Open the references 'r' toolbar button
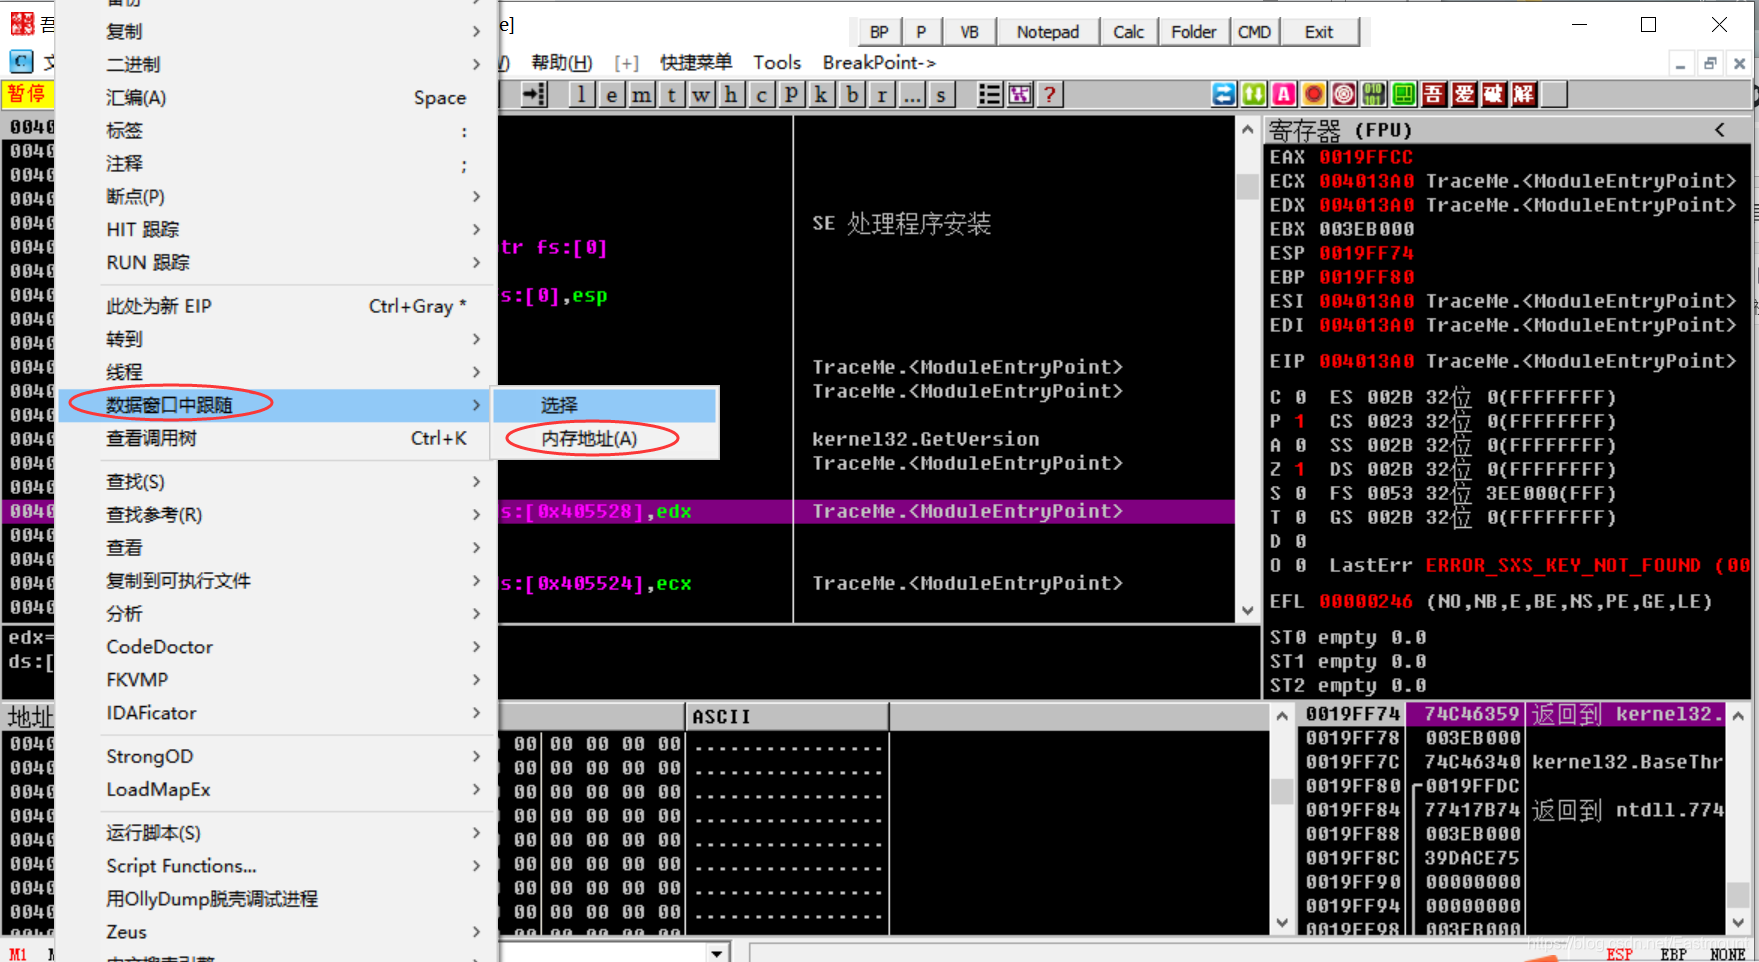 pyautogui.click(x=881, y=95)
